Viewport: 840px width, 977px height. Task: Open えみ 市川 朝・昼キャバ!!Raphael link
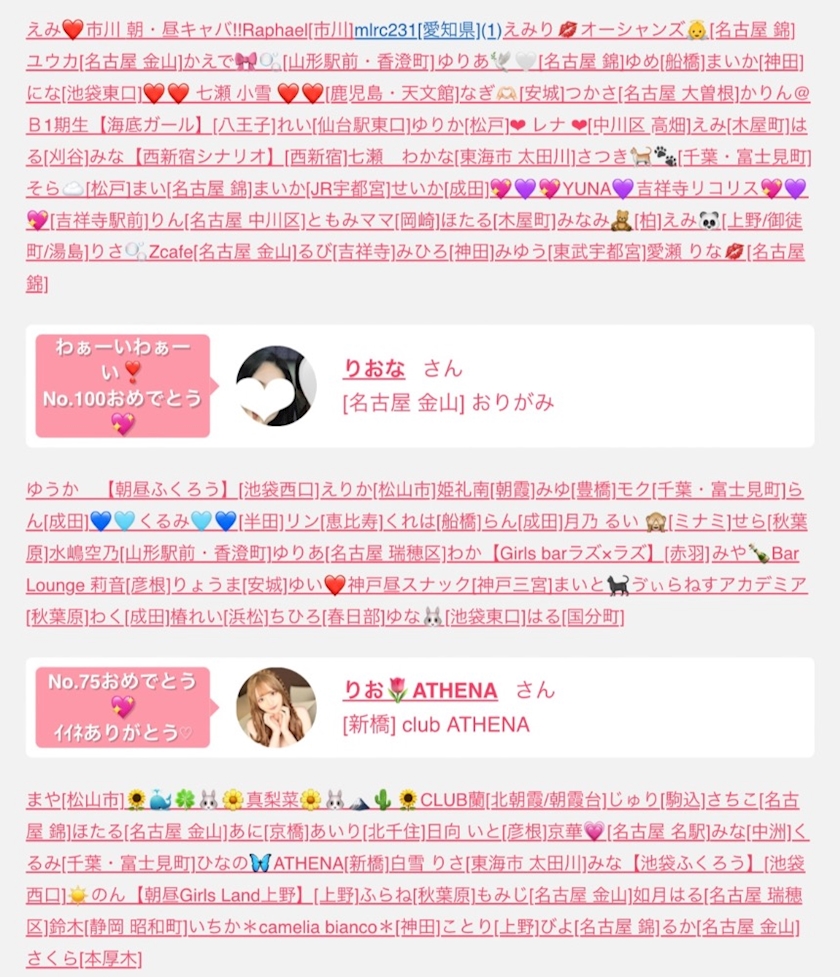[189, 30]
